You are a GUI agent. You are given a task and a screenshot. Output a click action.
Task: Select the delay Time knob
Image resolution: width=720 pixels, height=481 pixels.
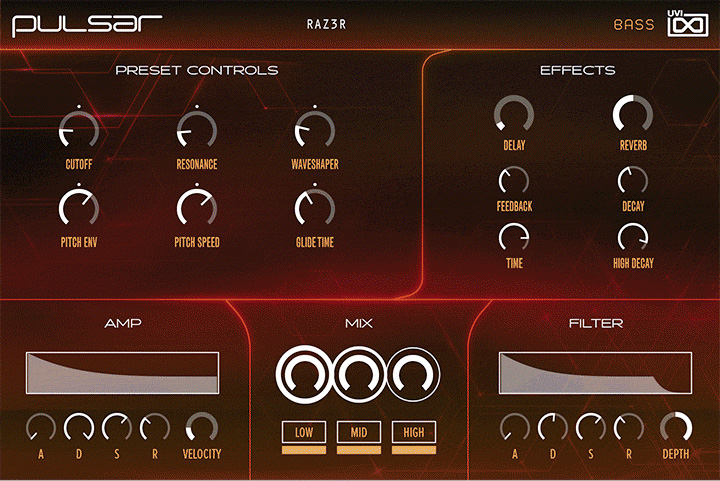coord(514,238)
